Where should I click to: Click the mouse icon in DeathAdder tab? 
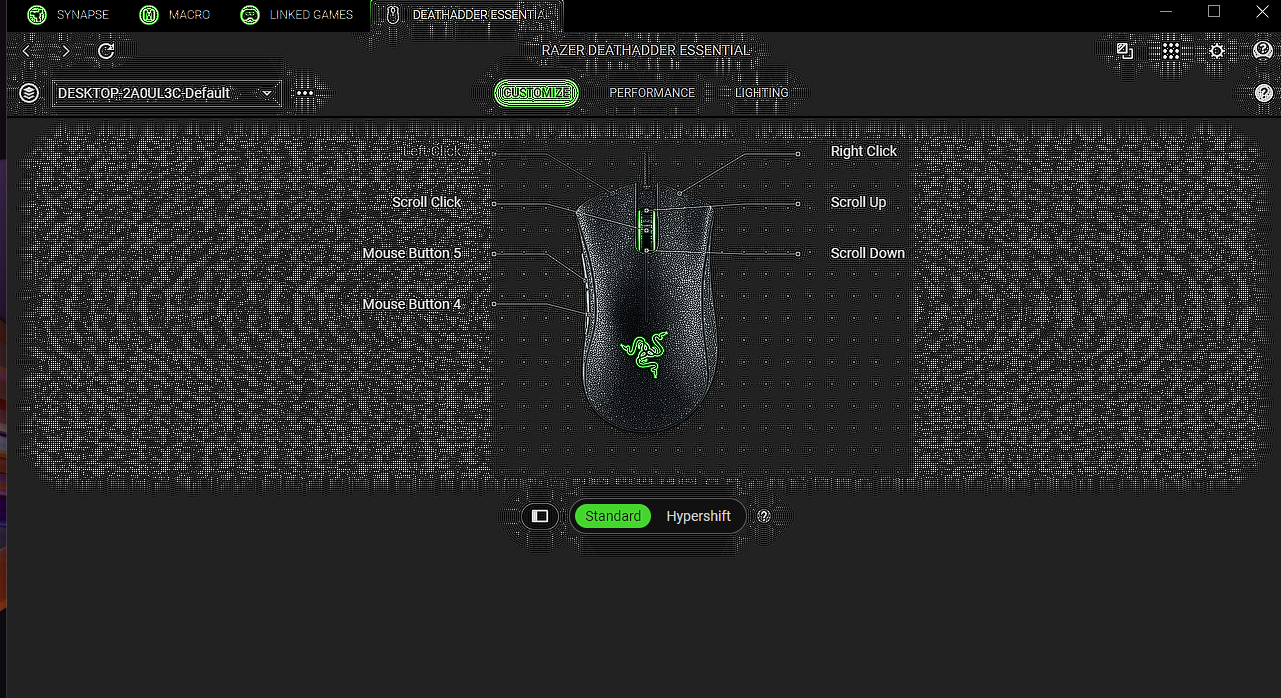(393, 15)
